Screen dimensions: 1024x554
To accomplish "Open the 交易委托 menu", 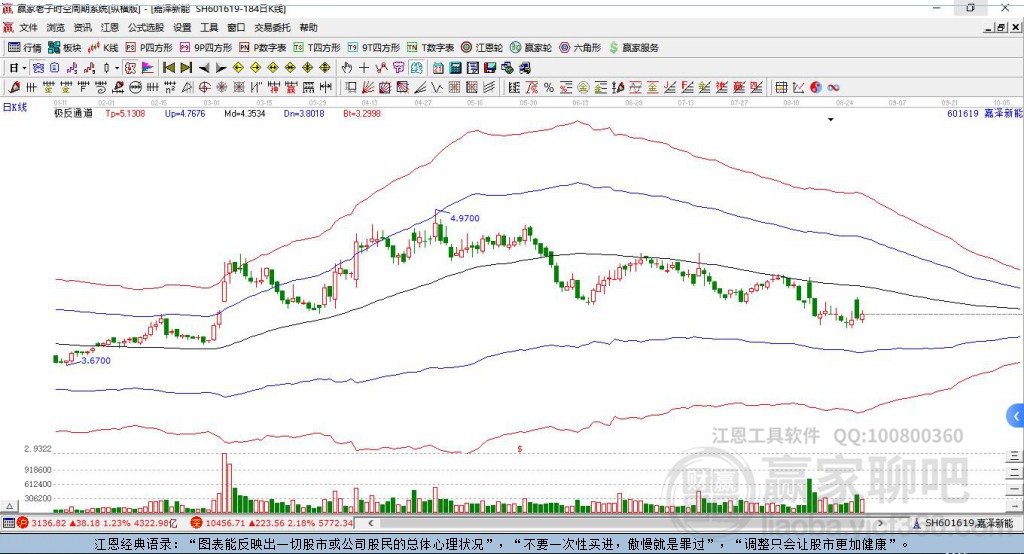I will point(272,27).
